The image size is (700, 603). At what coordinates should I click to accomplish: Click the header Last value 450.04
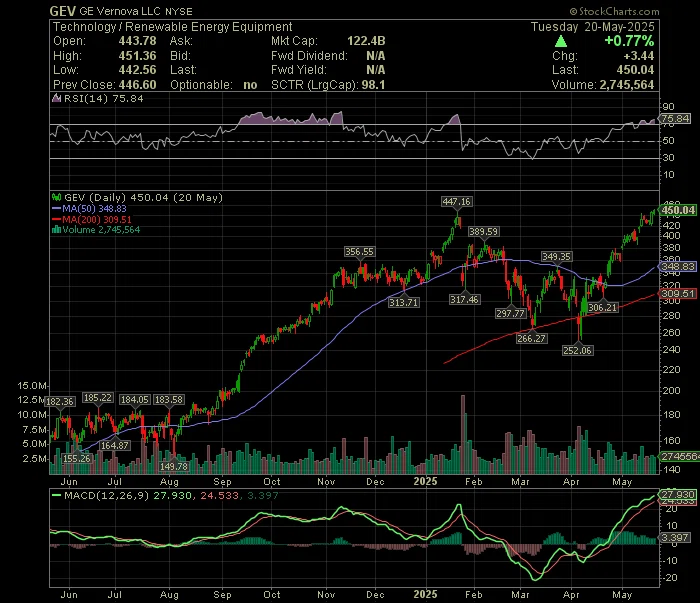635,70
